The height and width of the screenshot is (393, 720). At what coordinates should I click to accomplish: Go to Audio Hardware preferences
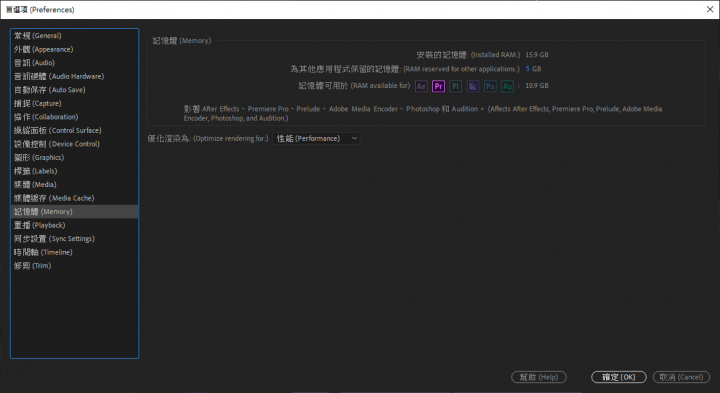point(74,76)
